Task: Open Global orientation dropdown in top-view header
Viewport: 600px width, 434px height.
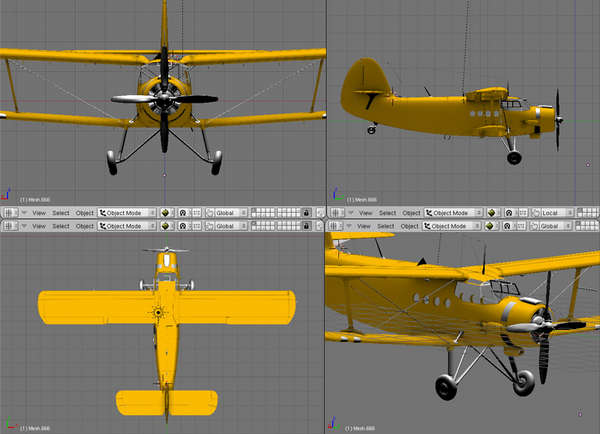Action: pyautogui.click(x=231, y=226)
